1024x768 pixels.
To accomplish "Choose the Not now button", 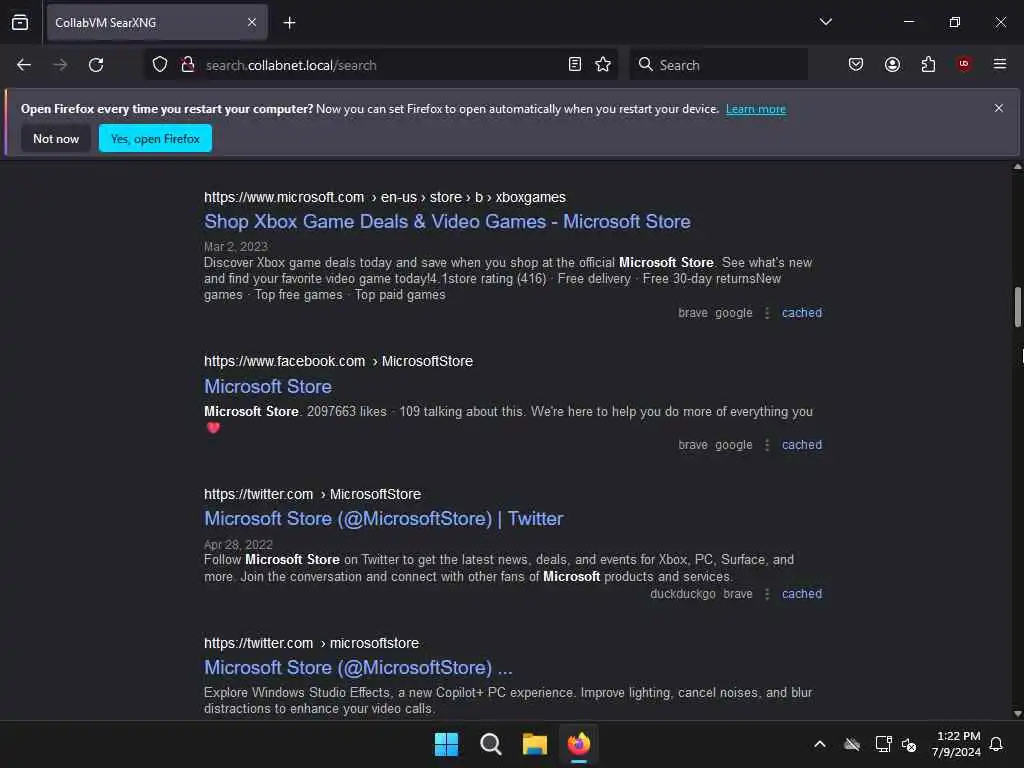I will 56,138.
